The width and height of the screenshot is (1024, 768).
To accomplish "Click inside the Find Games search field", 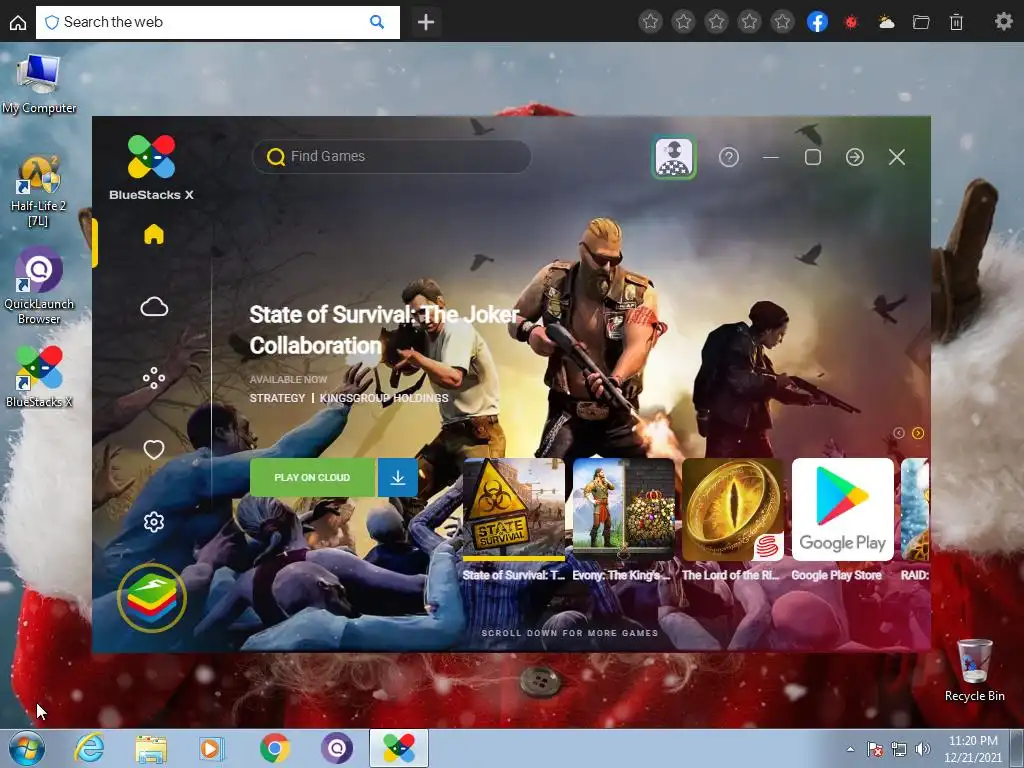I will pyautogui.click(x=392, y=157).
